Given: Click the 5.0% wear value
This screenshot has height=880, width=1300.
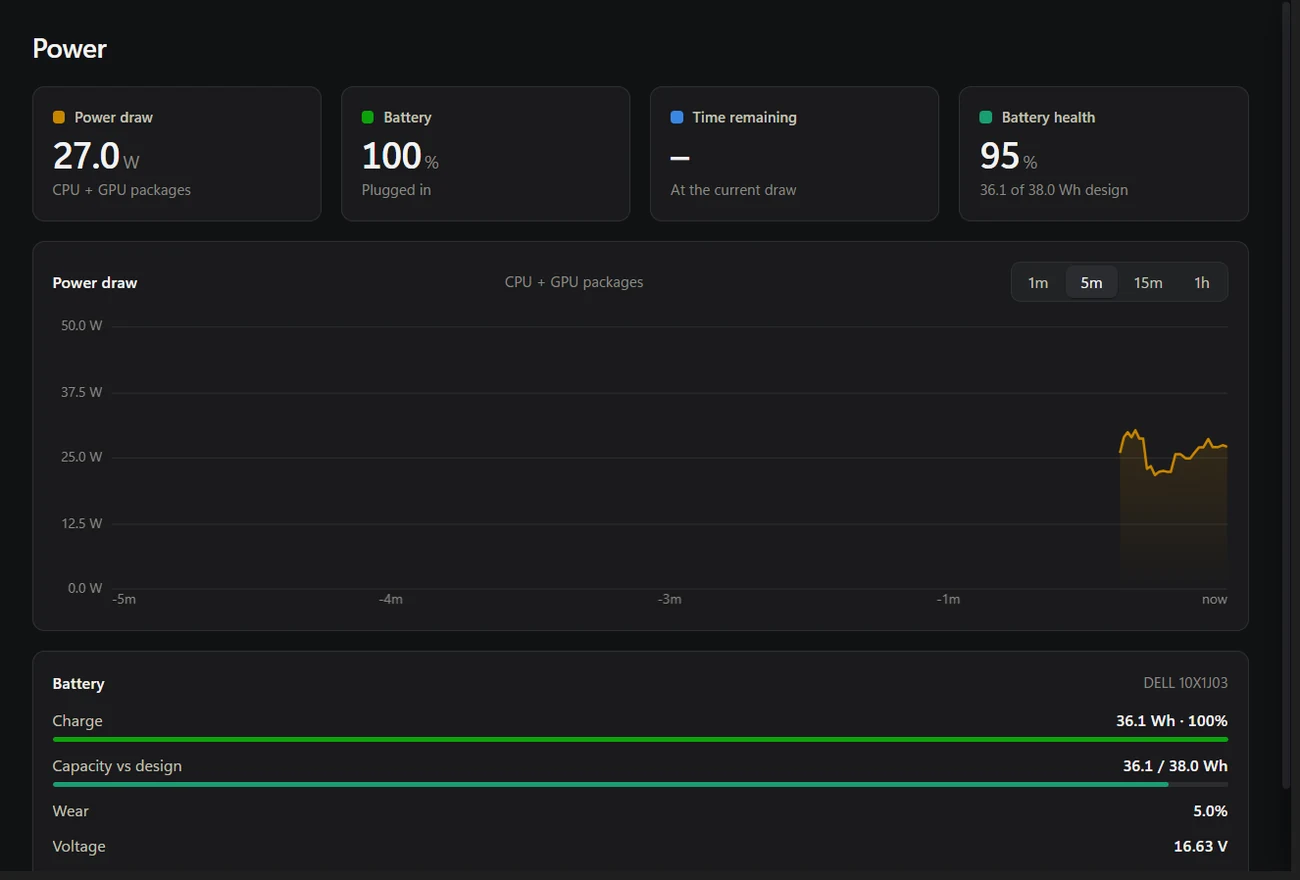Looking at the screenshot, I should pos(1210,811).
